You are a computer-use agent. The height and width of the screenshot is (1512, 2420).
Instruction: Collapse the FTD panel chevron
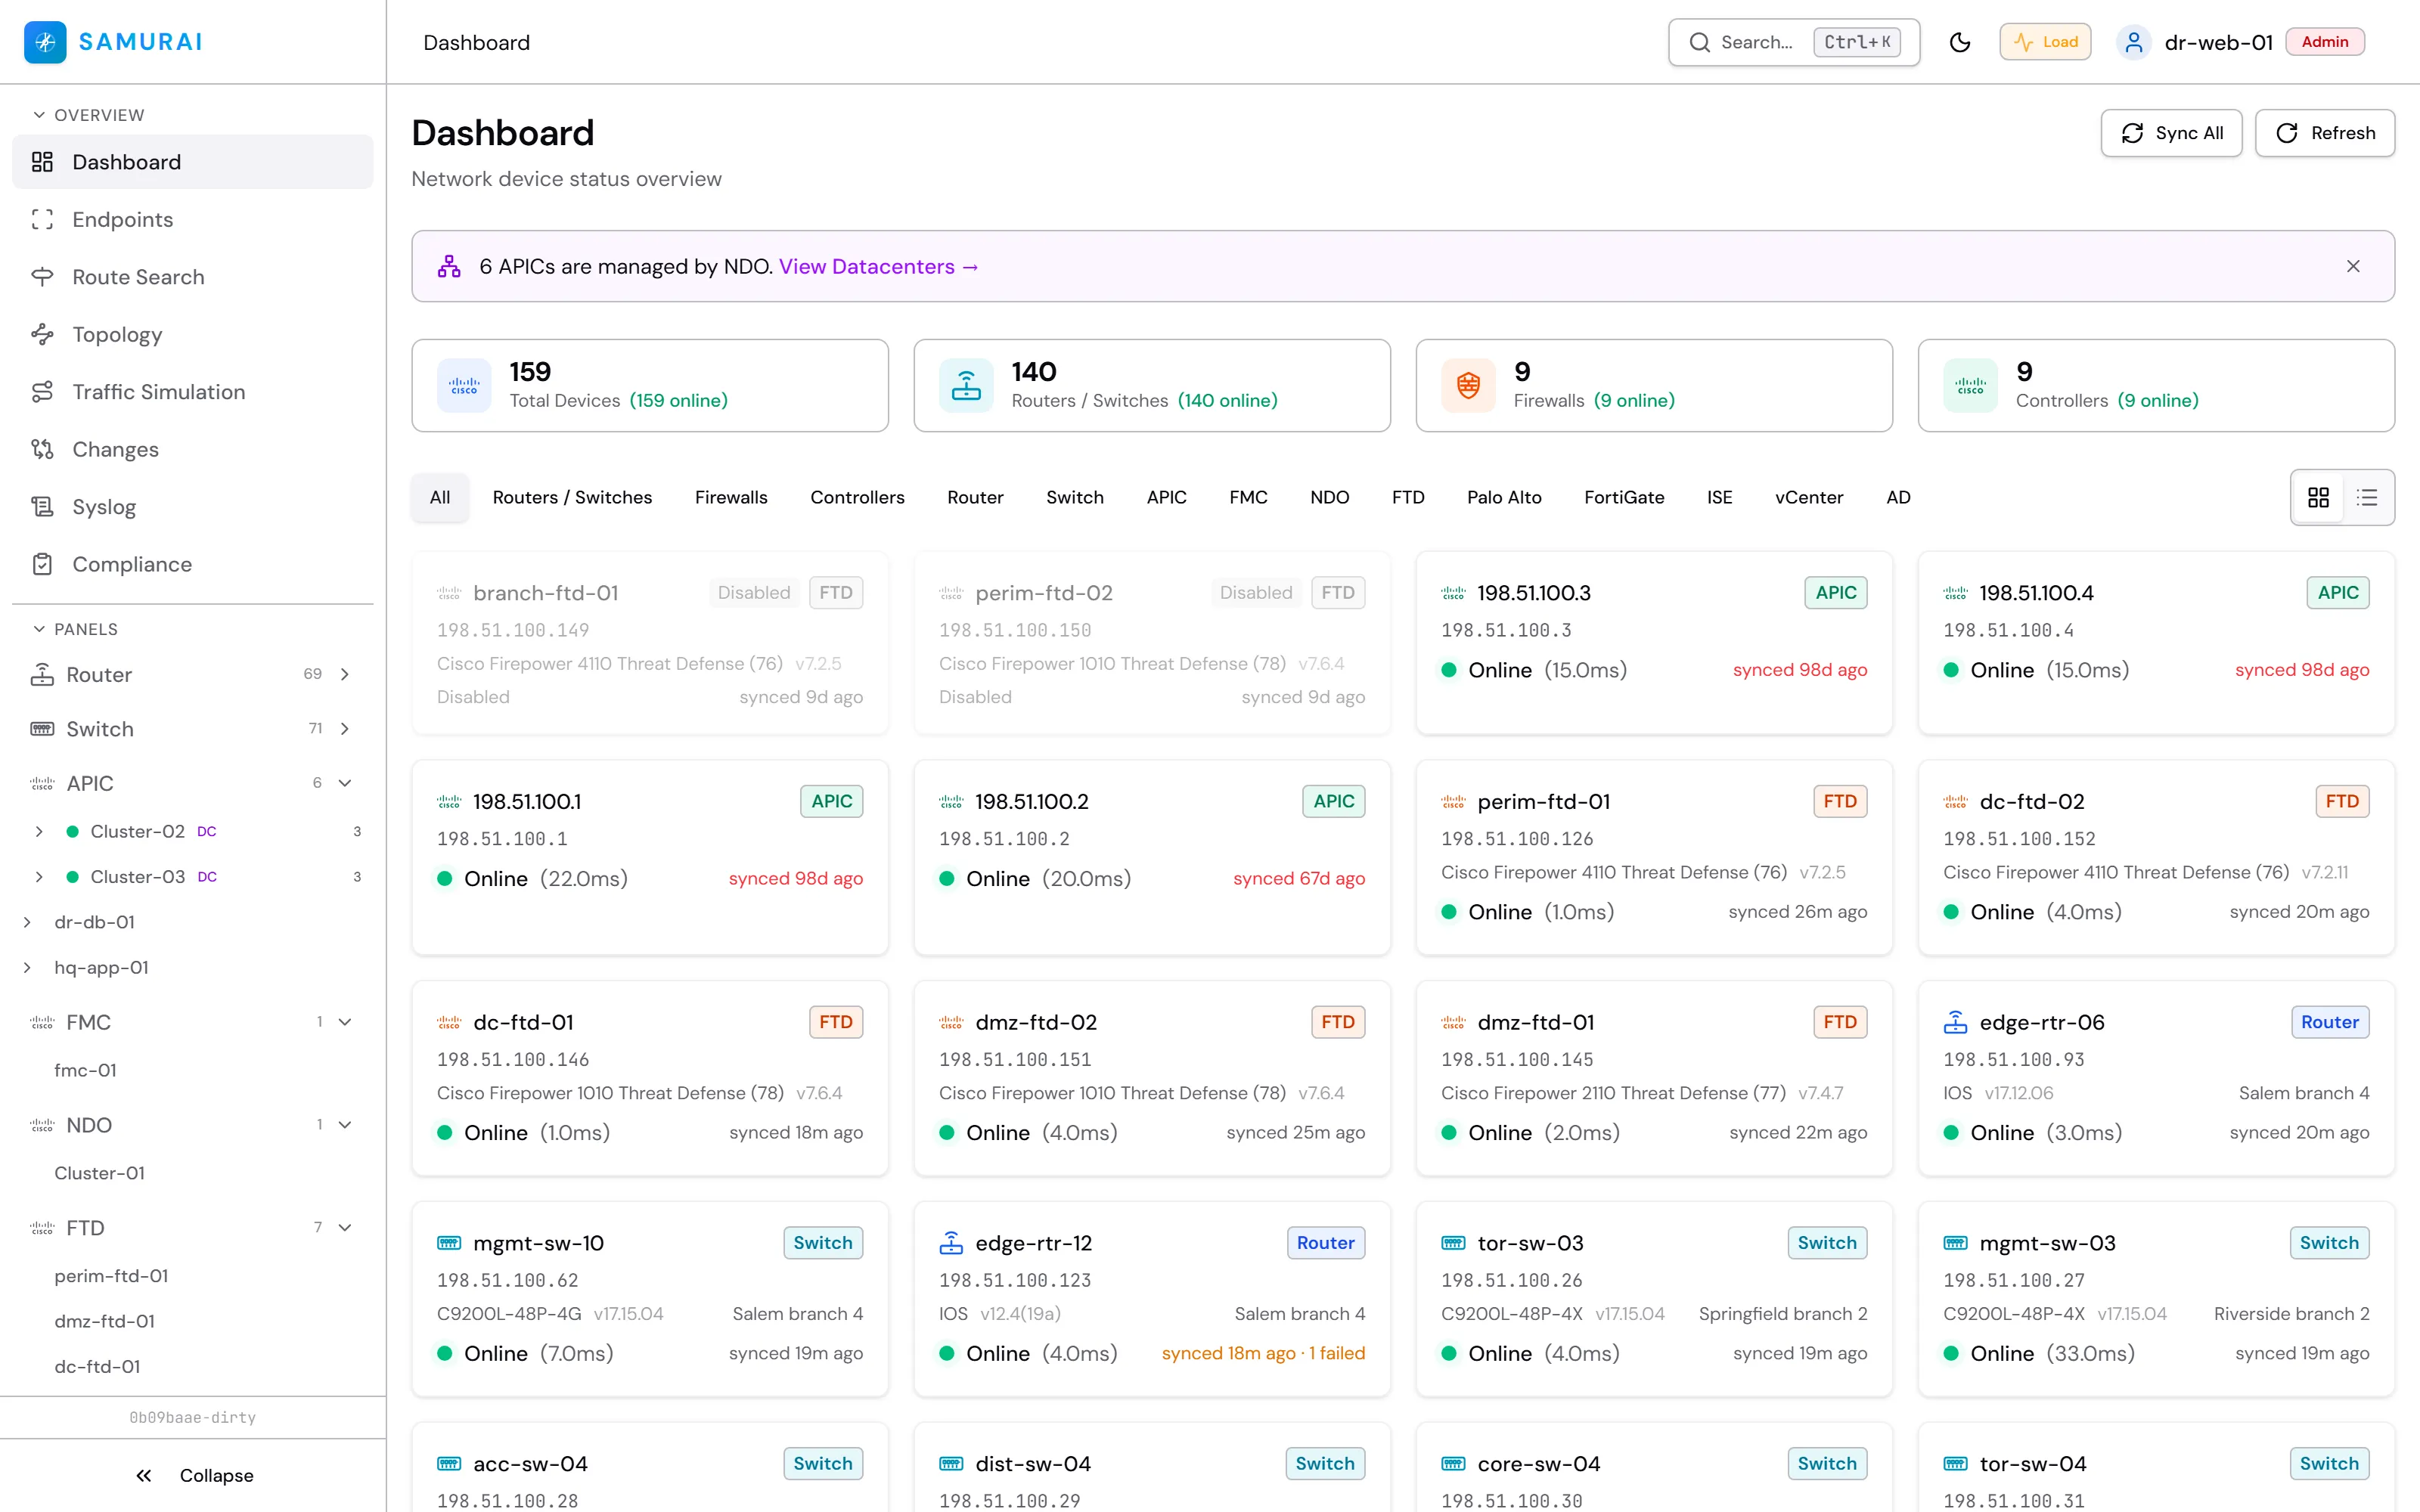(x=345, y=1227)
